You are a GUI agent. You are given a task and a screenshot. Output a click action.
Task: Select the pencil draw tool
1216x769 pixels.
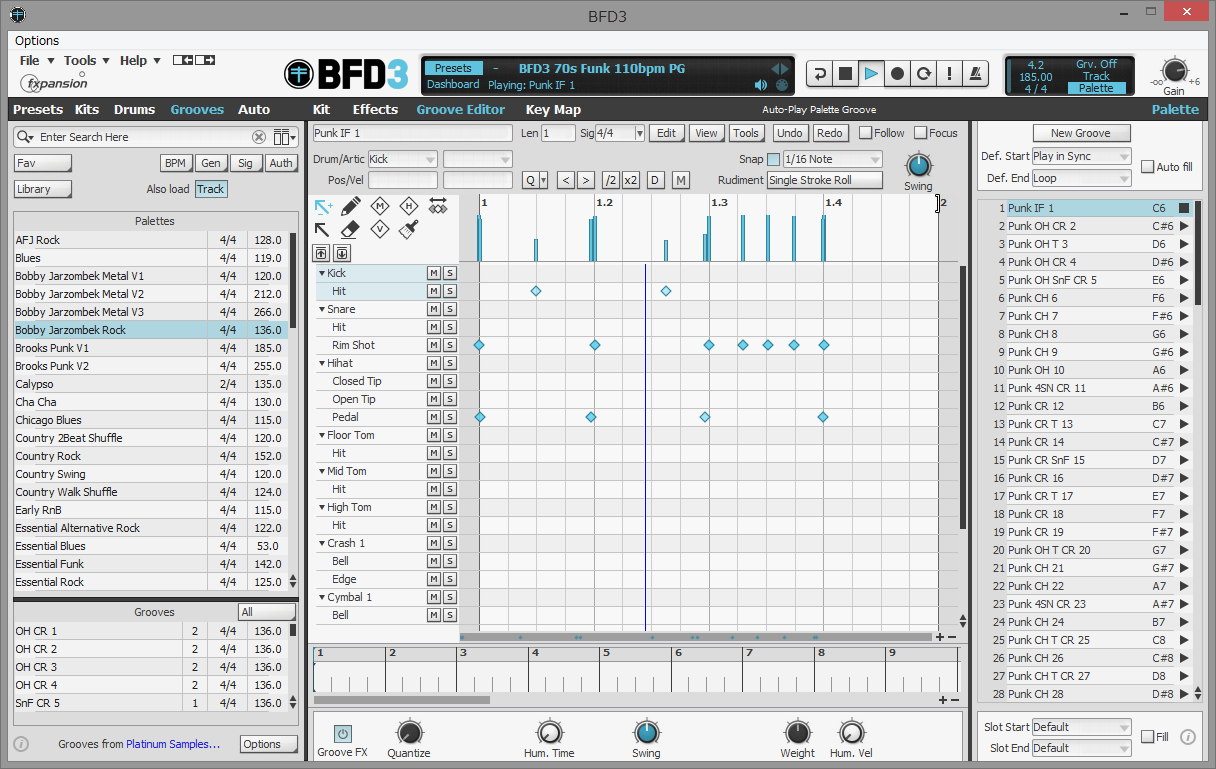tap(351, 206)
